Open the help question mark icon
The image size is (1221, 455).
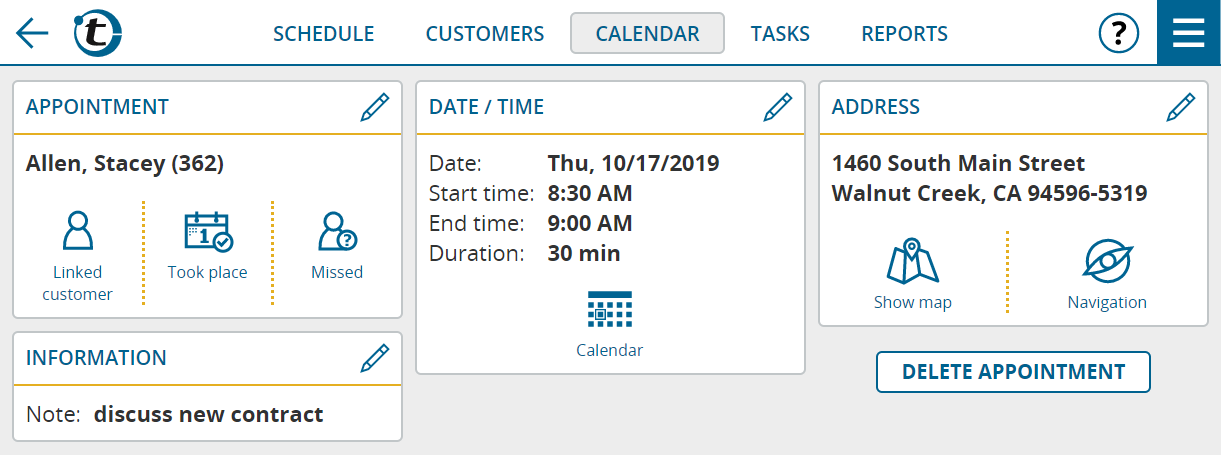coord(1119,33)
